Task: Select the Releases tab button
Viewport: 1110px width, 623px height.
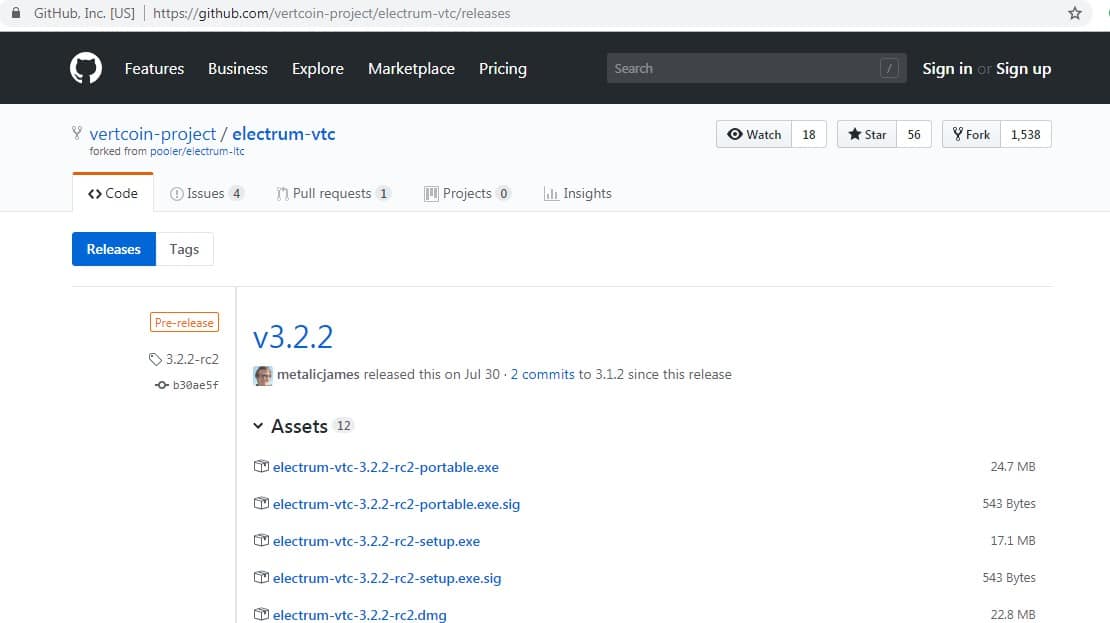Action: point(114,249)
